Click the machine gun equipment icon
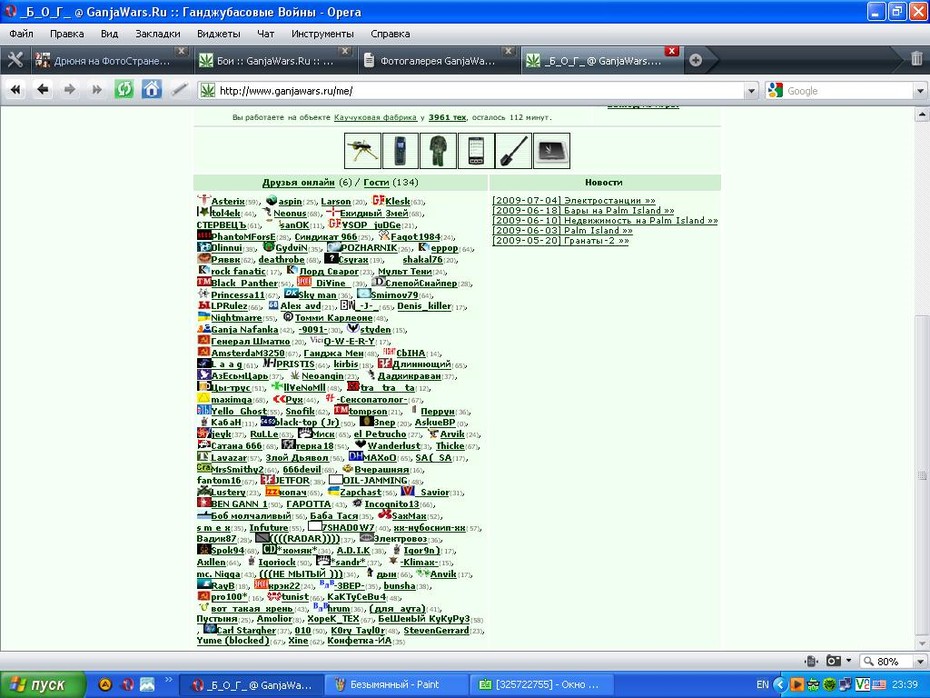The image size is (930, 698). (362, 151)
